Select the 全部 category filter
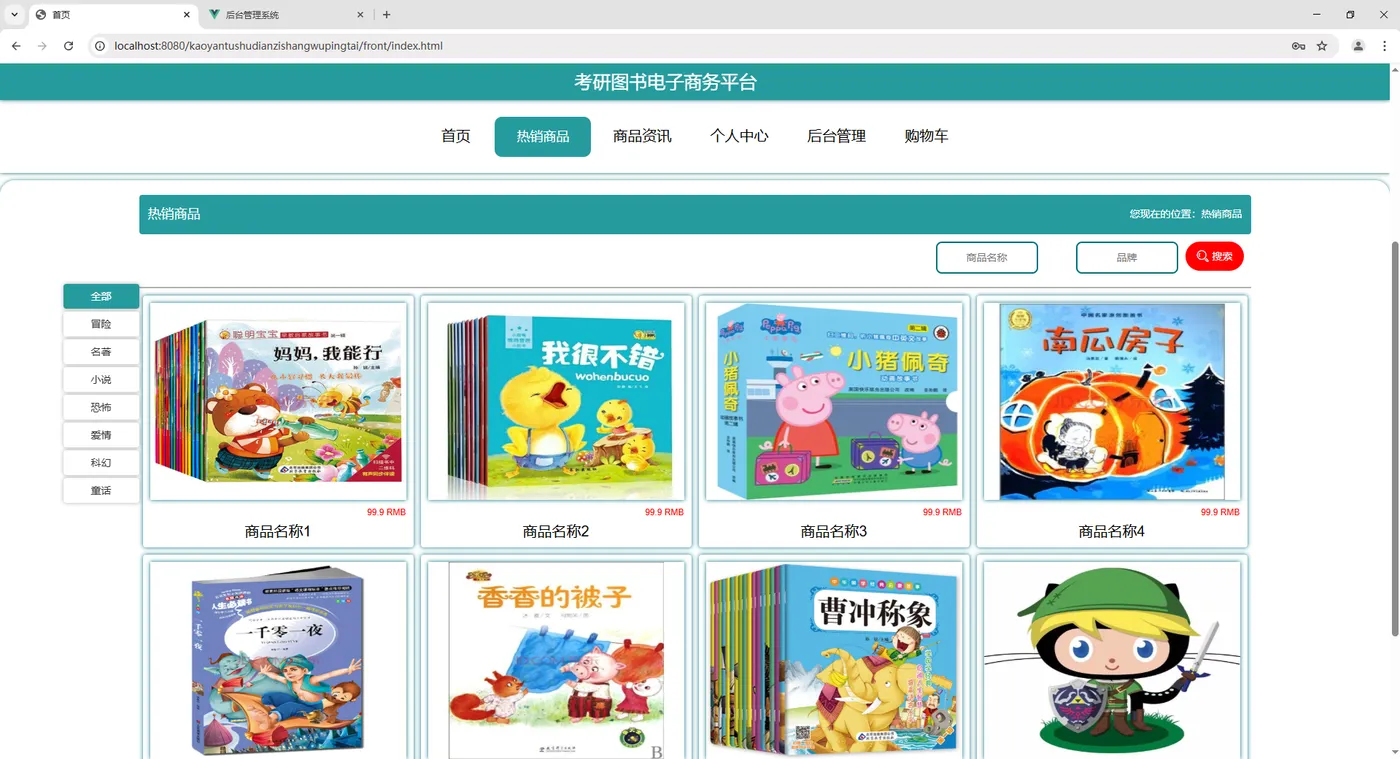 click(101, 296)
